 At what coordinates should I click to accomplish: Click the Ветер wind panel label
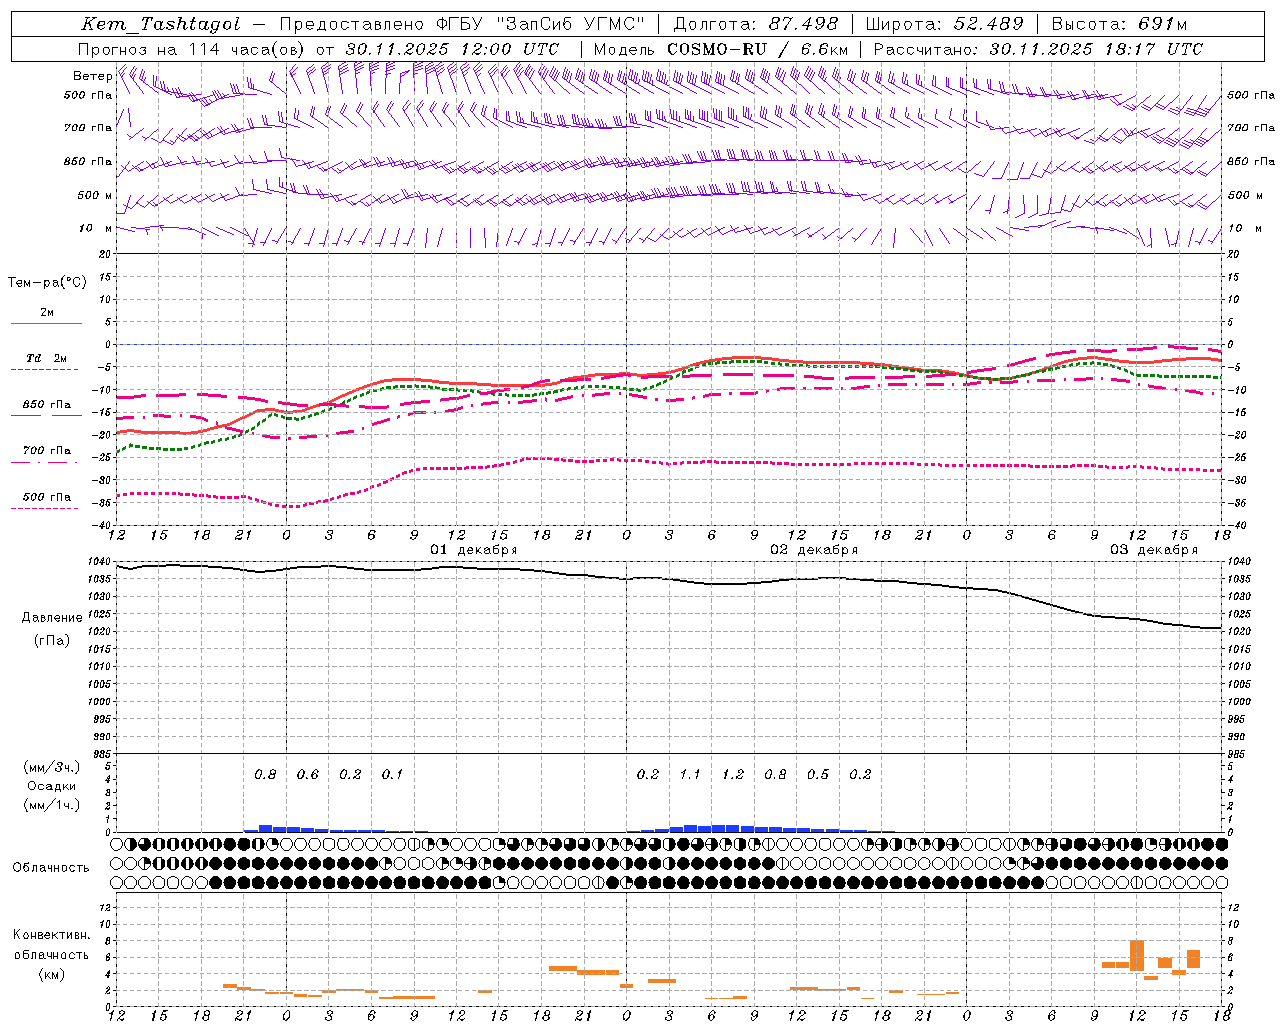pyautogui.click(x=92, y=76)
